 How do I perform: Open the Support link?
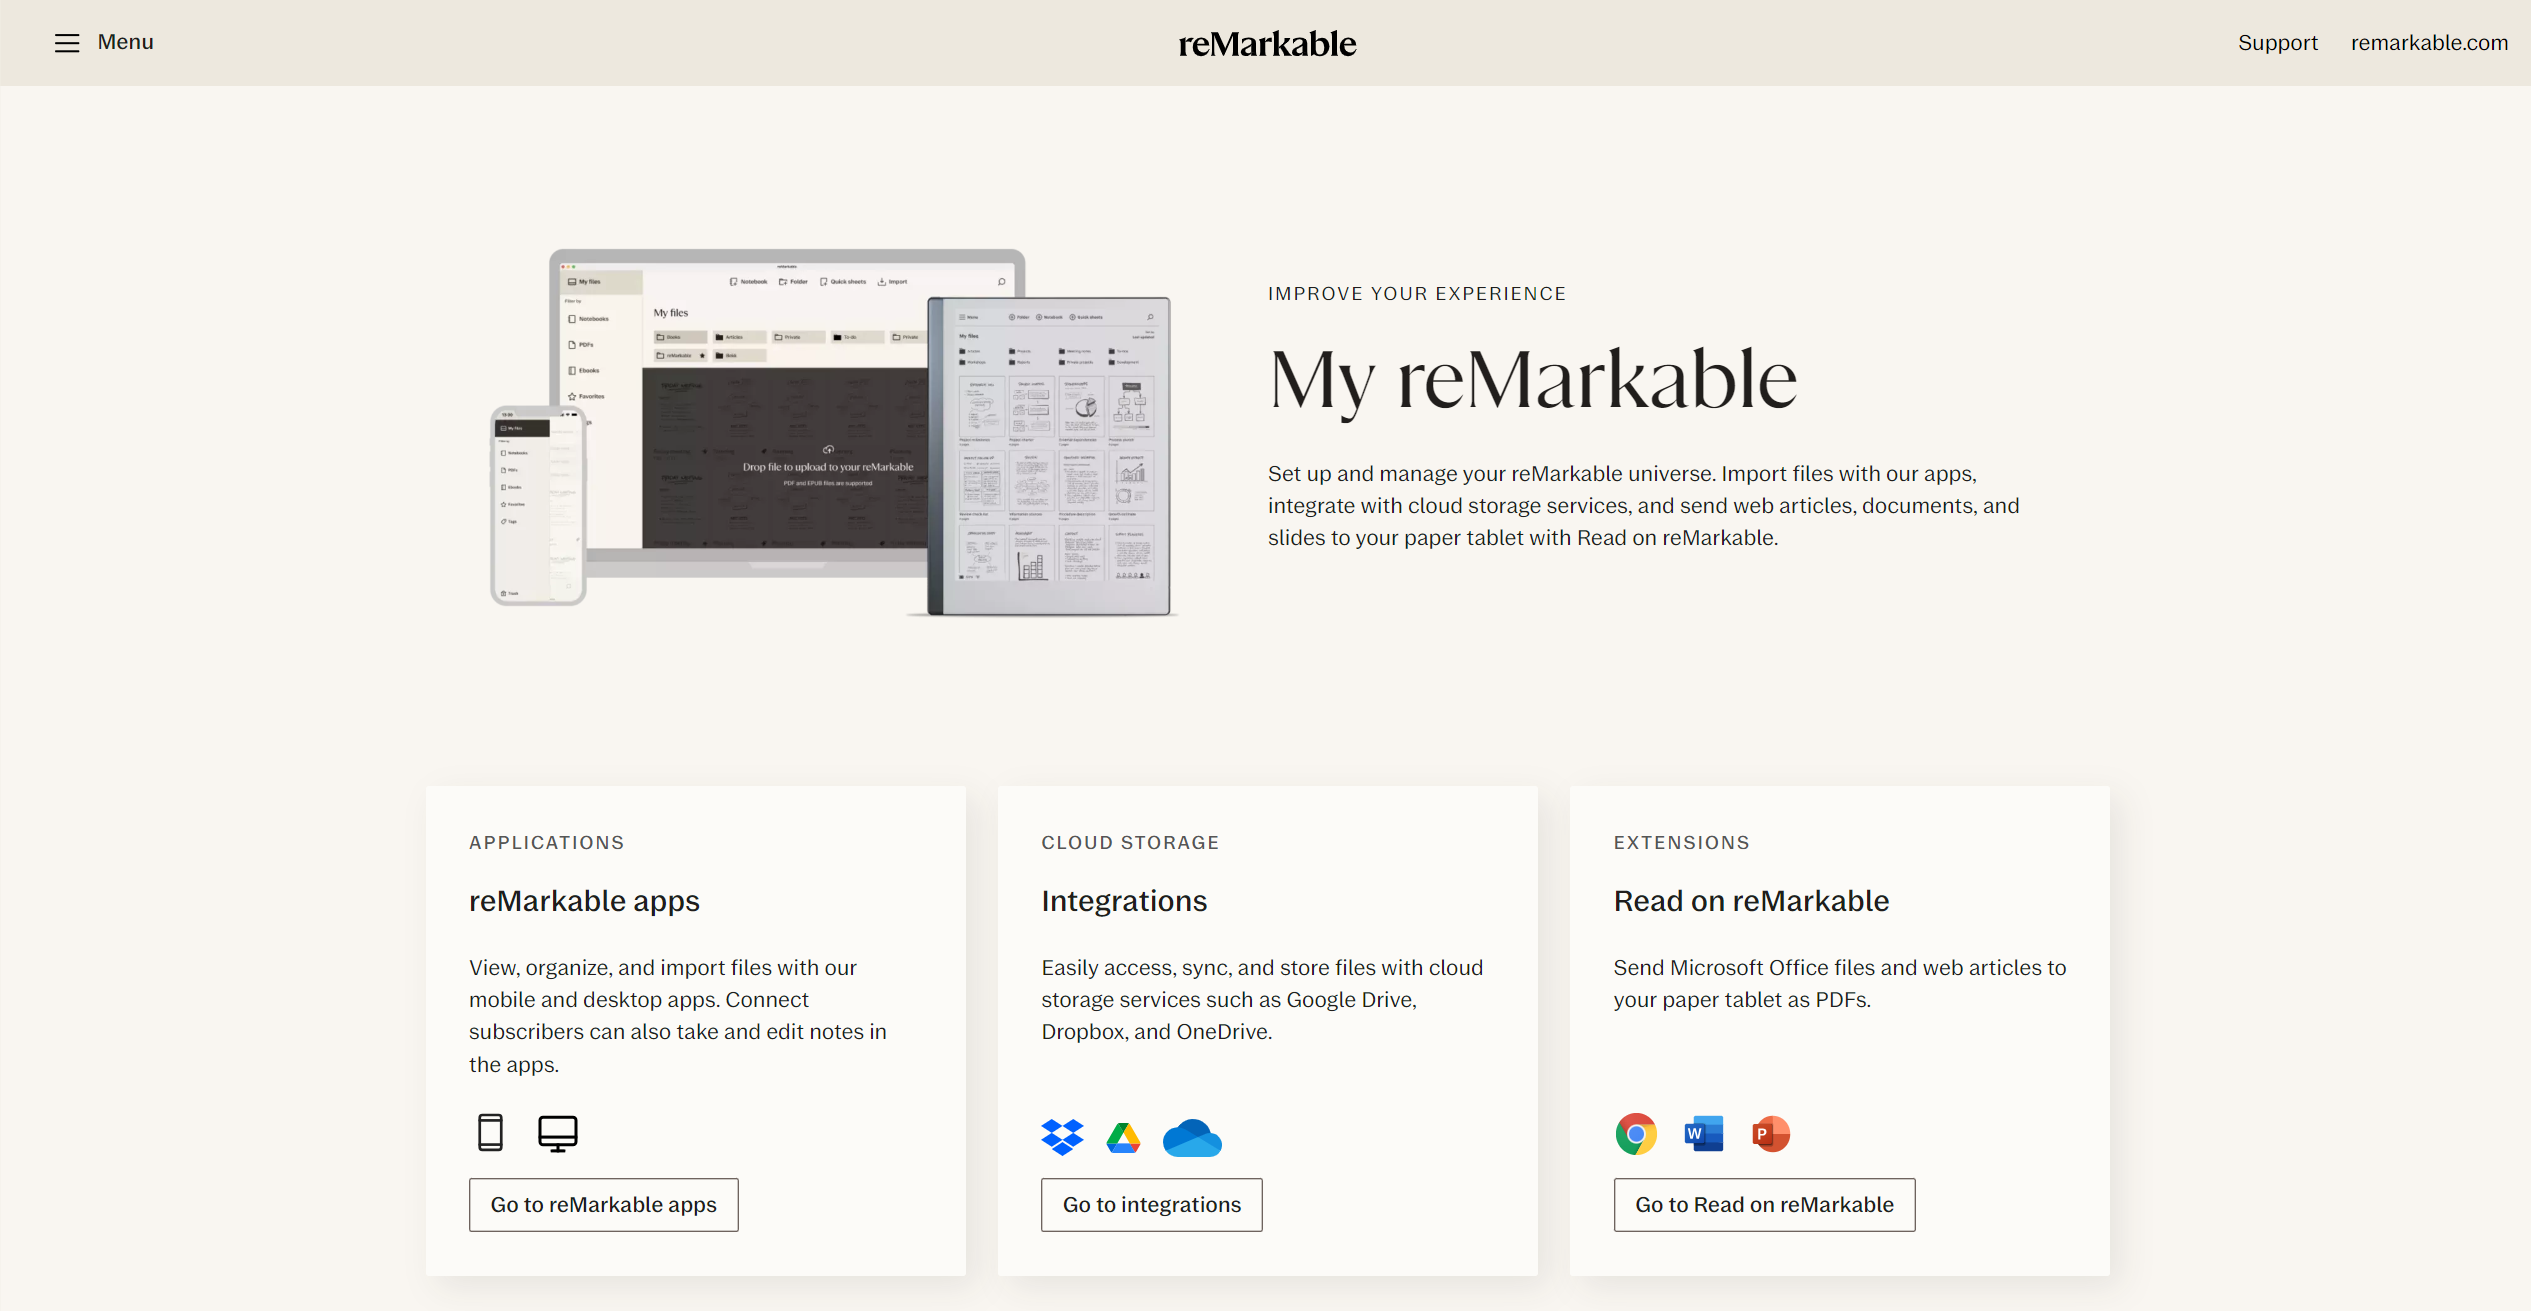(x=2278, y=42)
